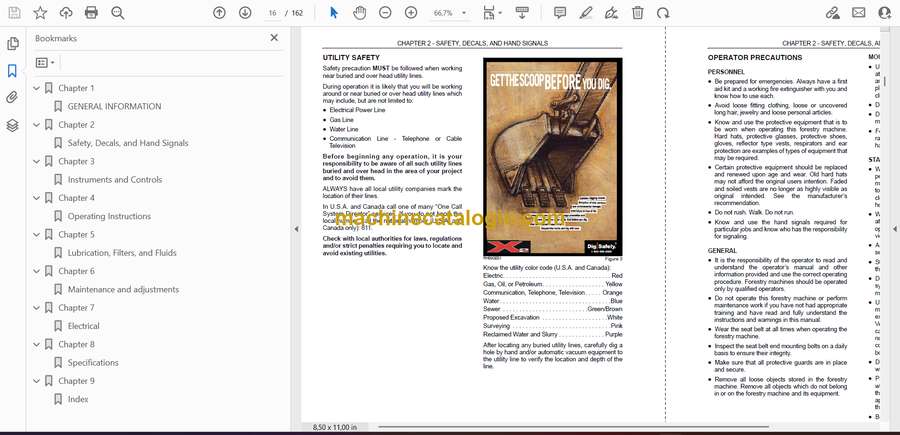Collapse the Chapter 2 bookmark

click(38, 125)
